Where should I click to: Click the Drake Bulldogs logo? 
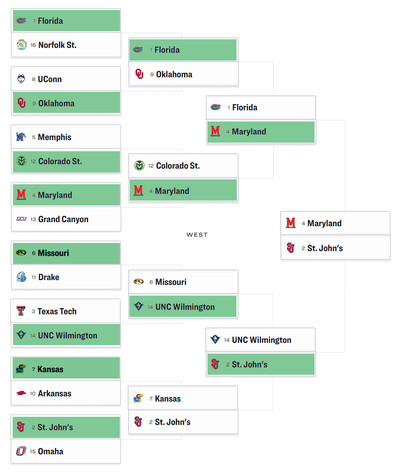coord(21,277)
